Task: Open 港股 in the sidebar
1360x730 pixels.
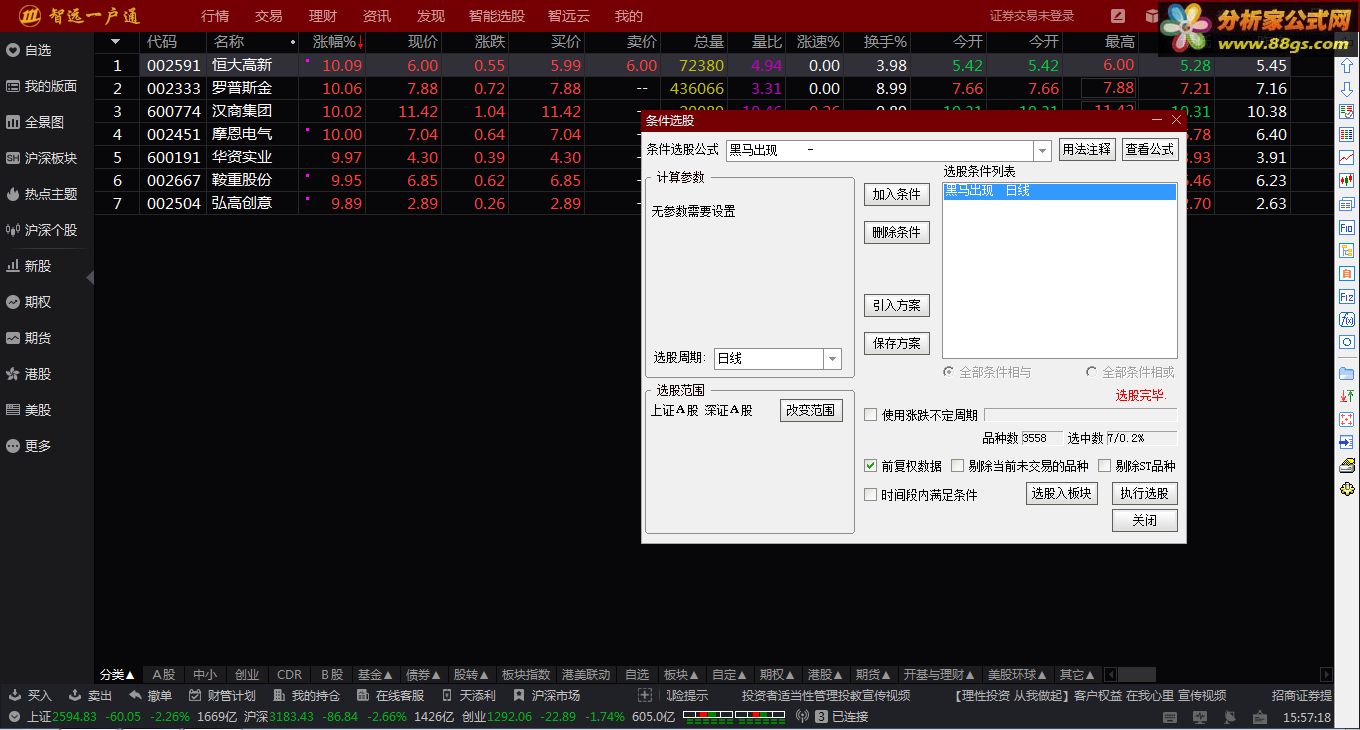Action: tap(29, 374)
